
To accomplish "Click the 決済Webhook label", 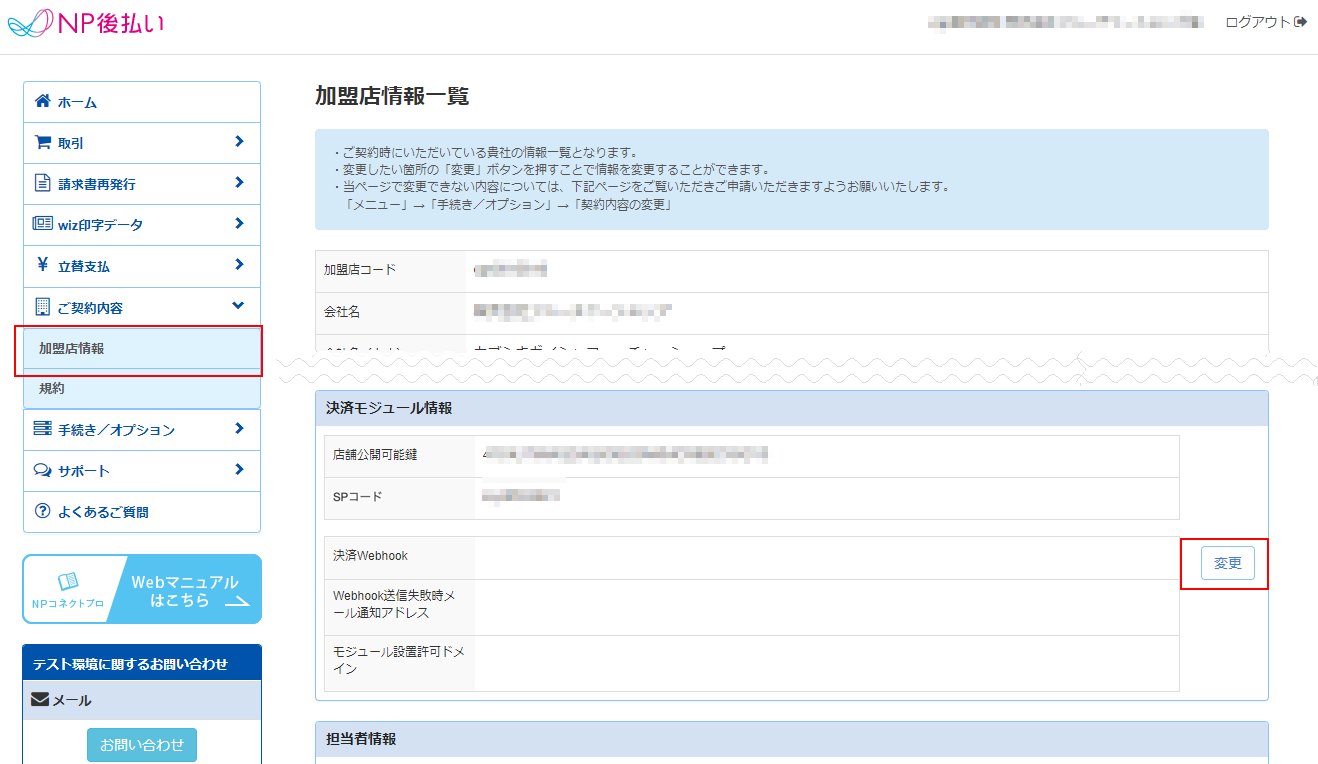I will coord(371,556).
